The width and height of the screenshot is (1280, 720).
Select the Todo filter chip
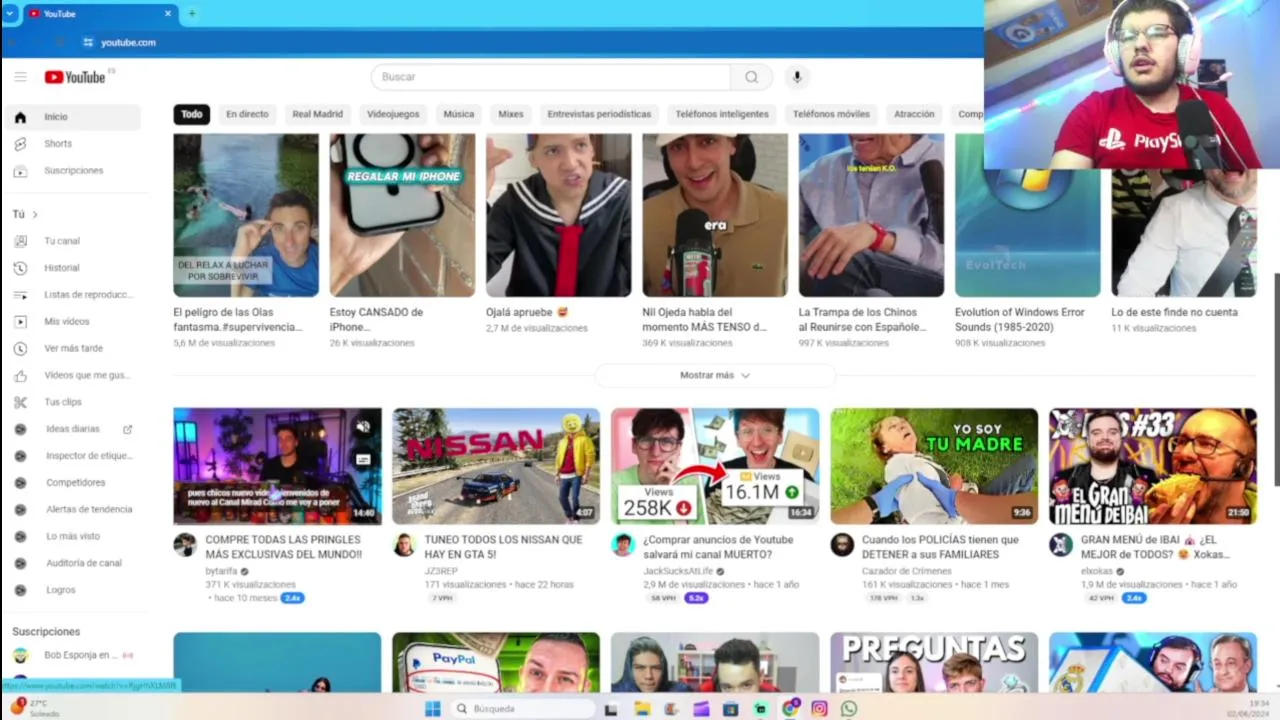tap(192, 114)
